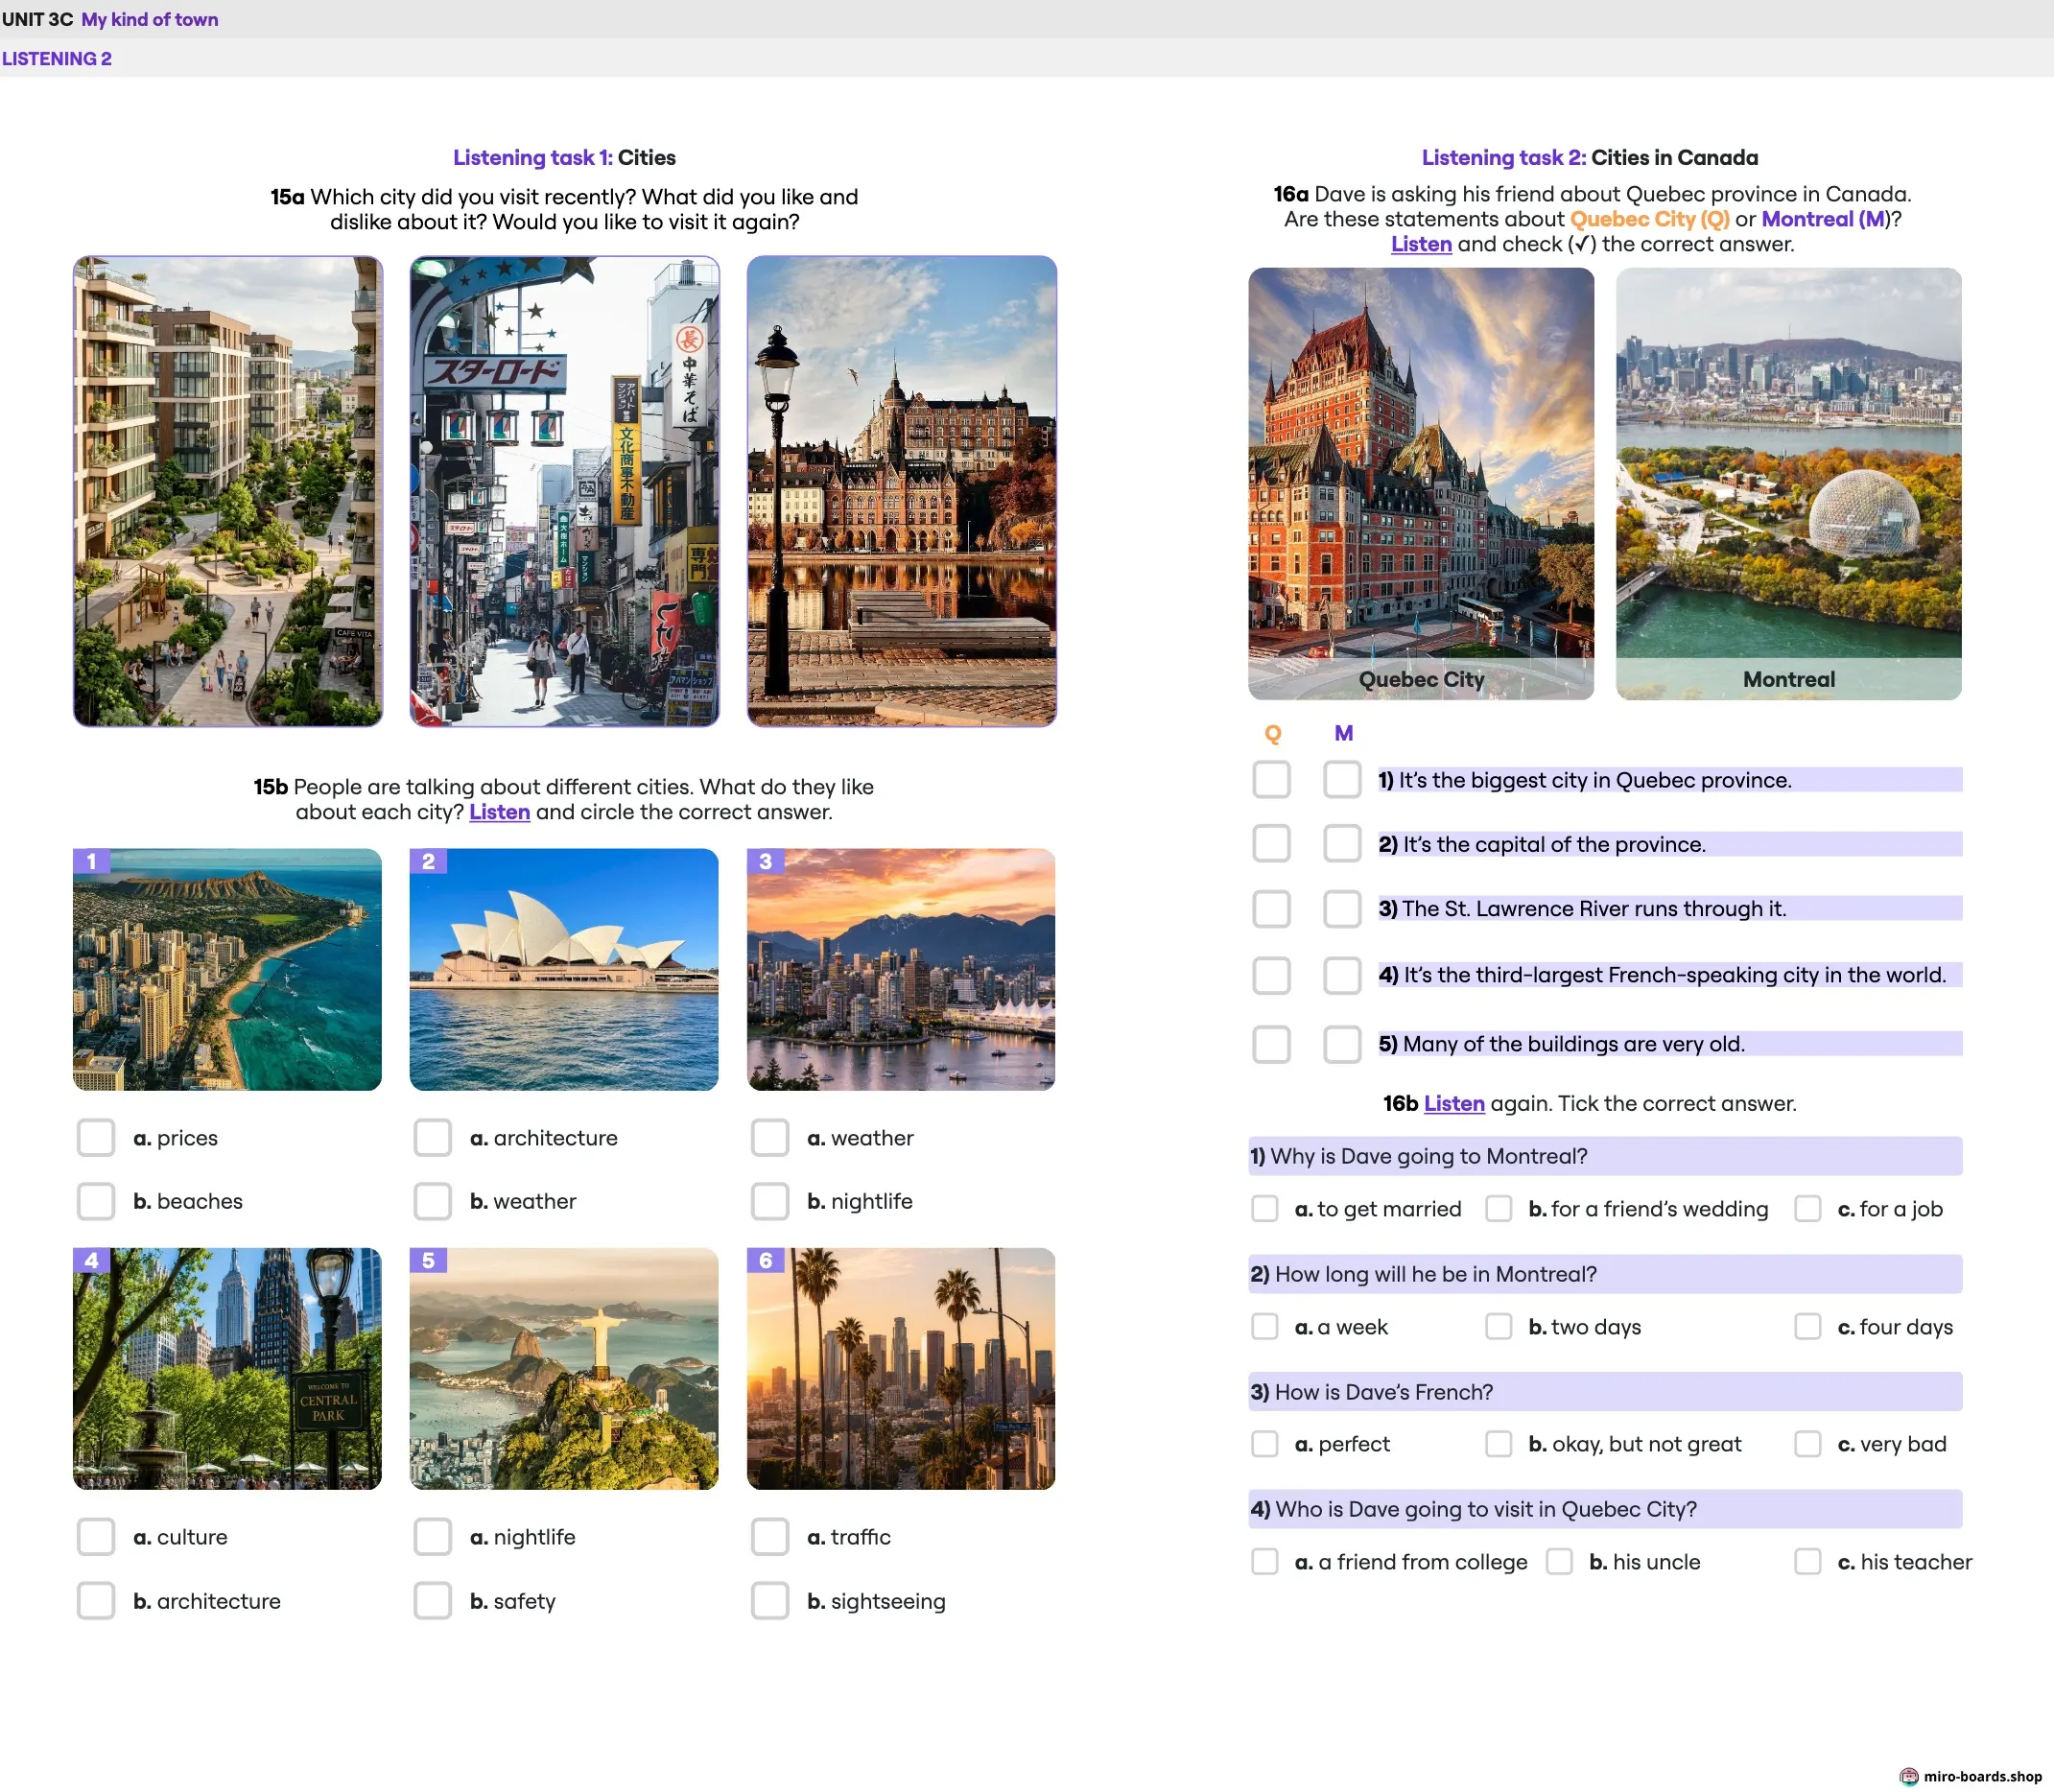Screen dimensions: 2054x1792
Task: Tick 'a. nightlife' under Rio photo
Action: [x=433, y=1537]
